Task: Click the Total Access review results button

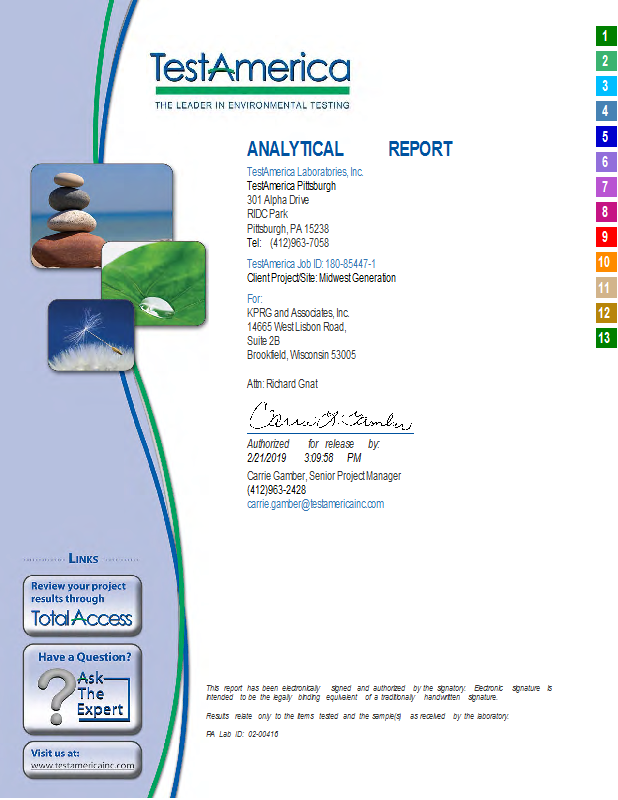Action: (x=82, y=606)
